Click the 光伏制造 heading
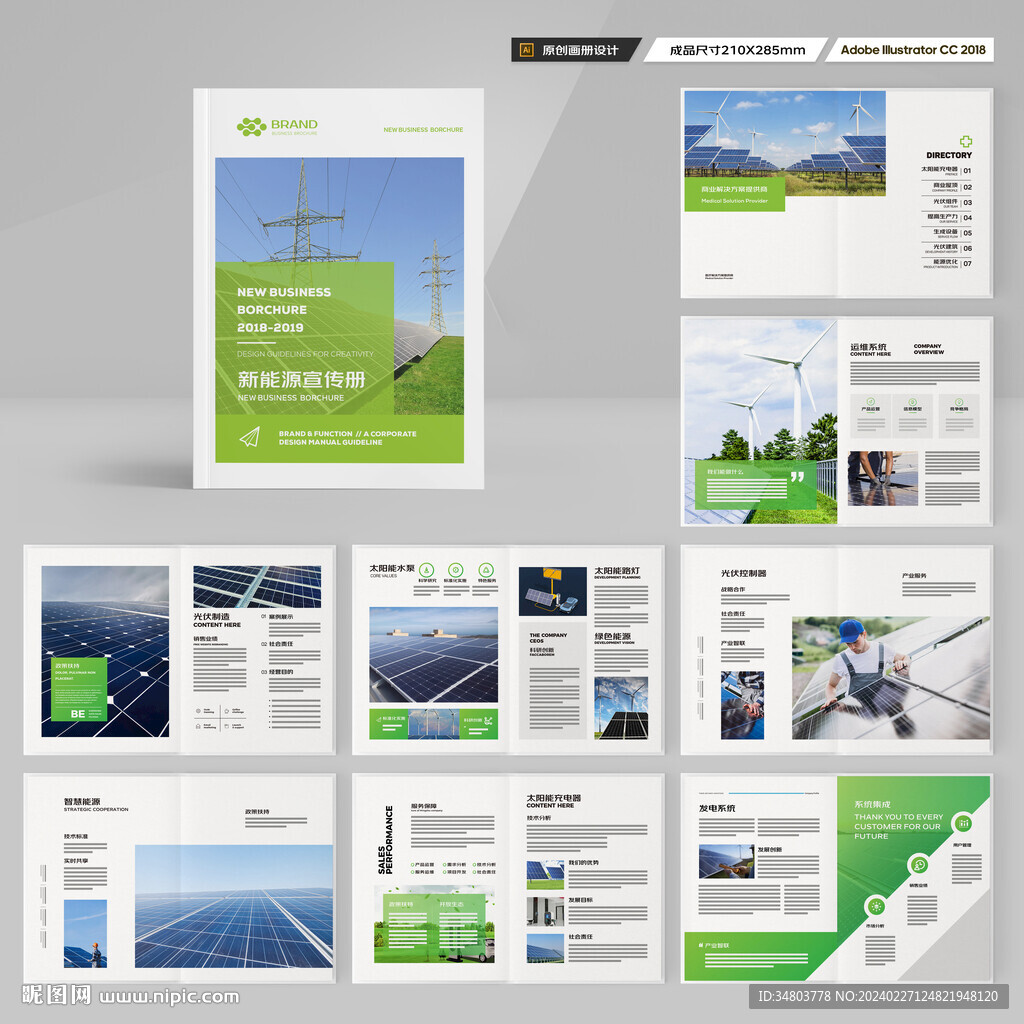The height and width of the screenshot is (1024, 1024). point(211,616)
